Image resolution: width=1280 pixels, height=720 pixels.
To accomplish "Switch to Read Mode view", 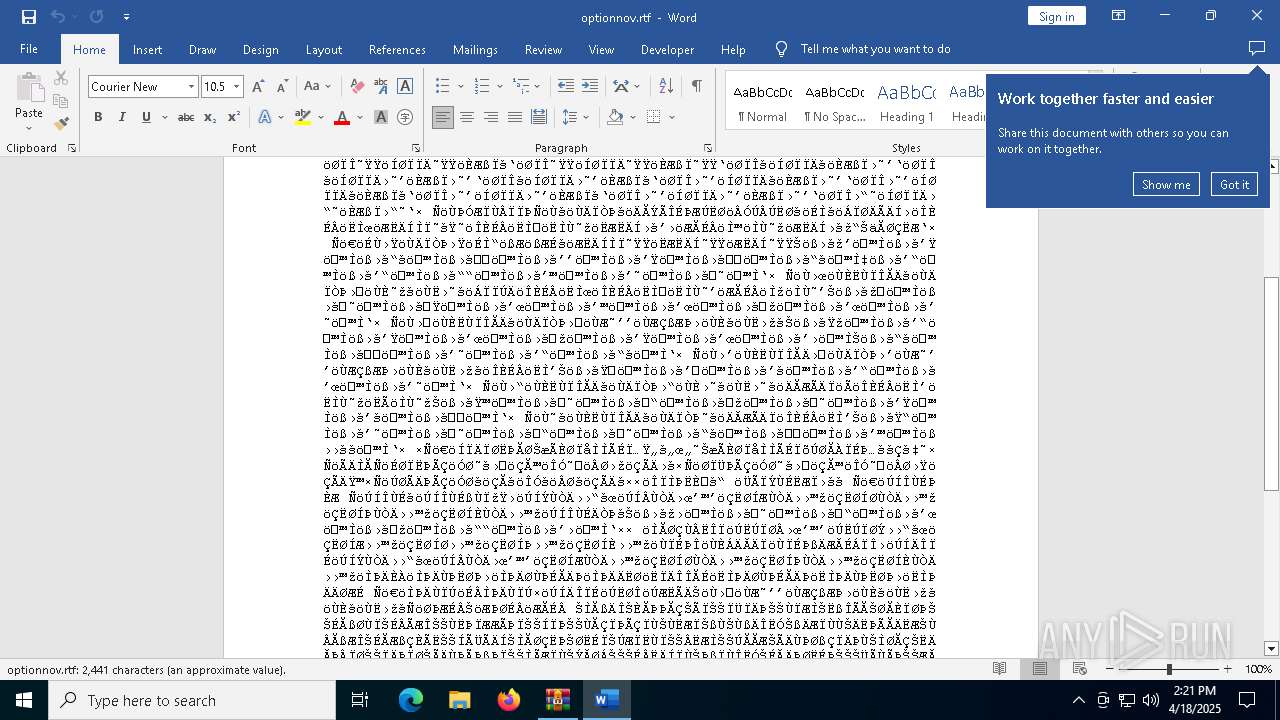I will point(999,669).
